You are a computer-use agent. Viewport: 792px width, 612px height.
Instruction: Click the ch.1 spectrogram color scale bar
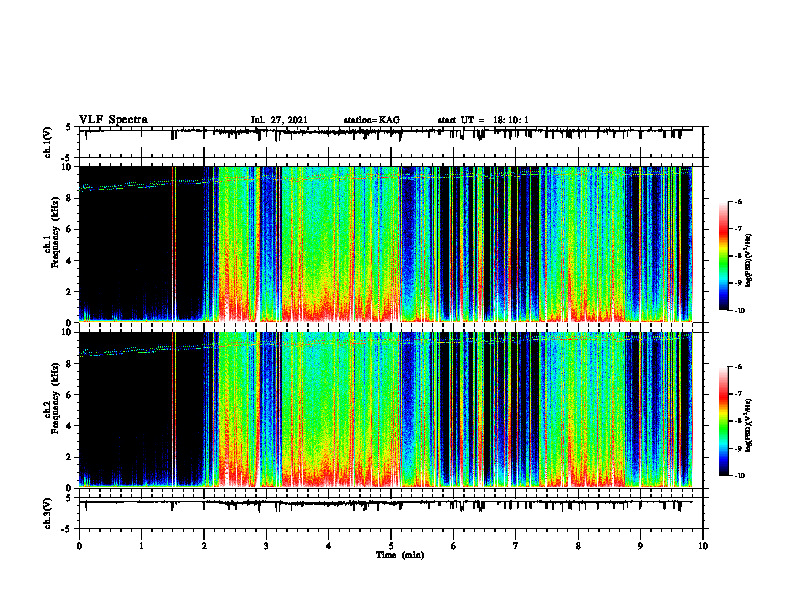(x=724, y=256)
